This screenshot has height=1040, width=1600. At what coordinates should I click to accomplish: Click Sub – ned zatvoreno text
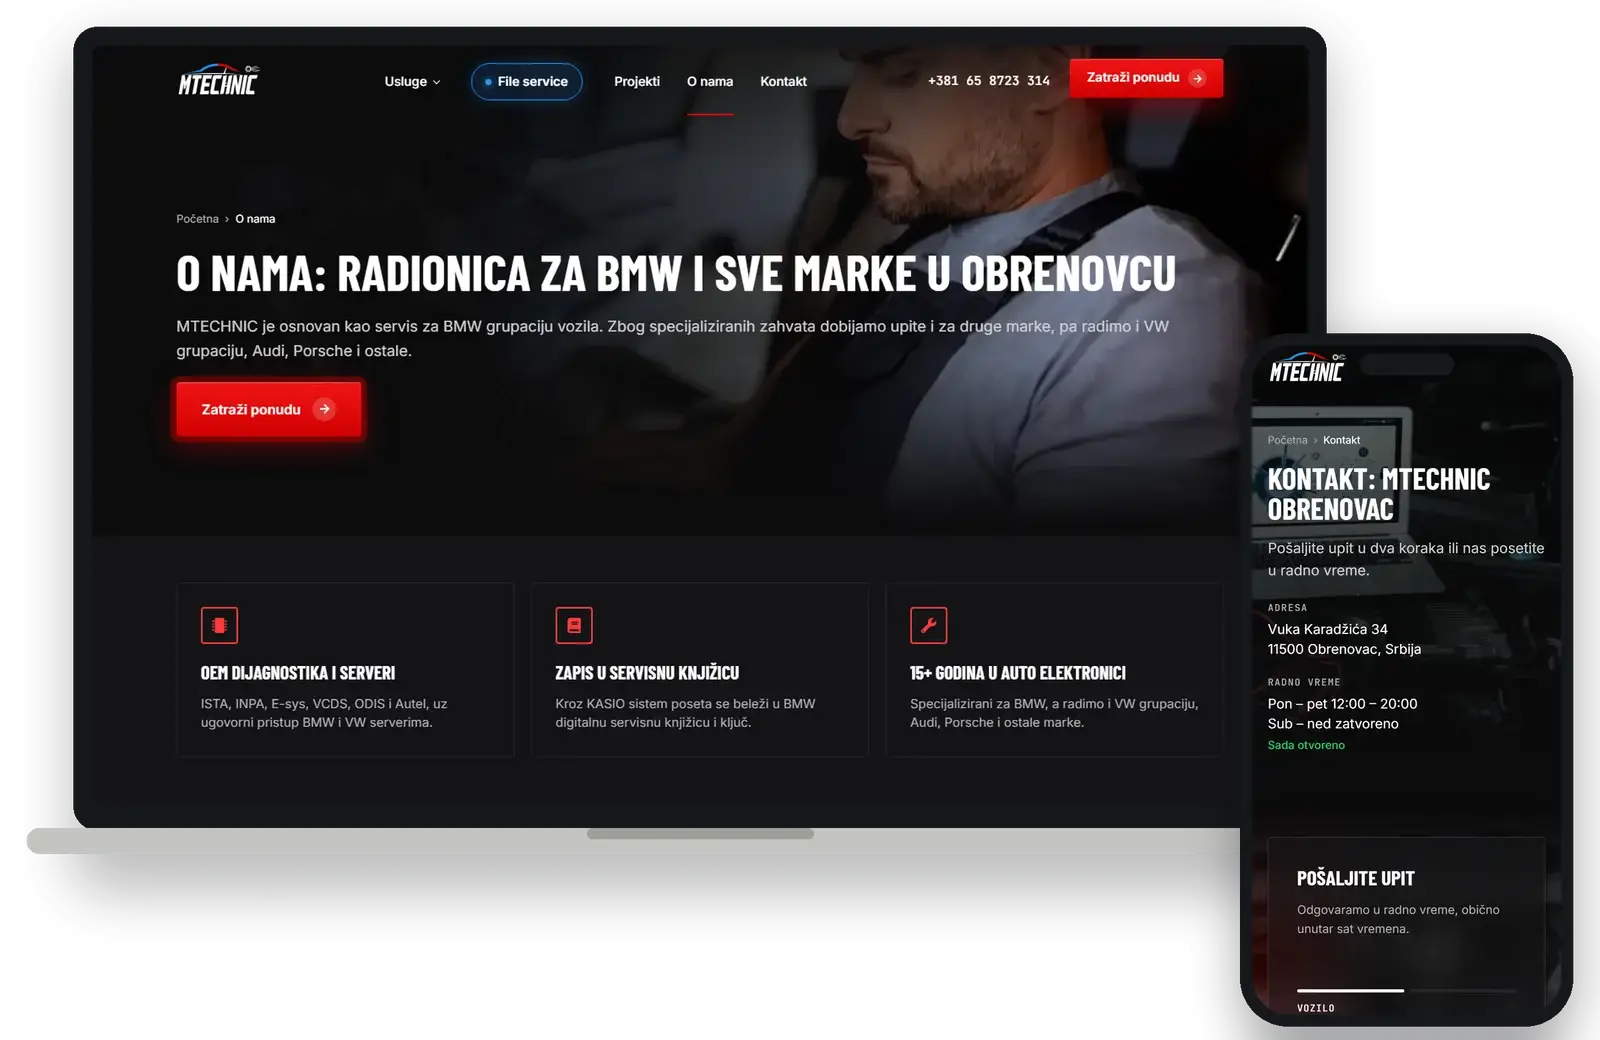(1333, 724)
